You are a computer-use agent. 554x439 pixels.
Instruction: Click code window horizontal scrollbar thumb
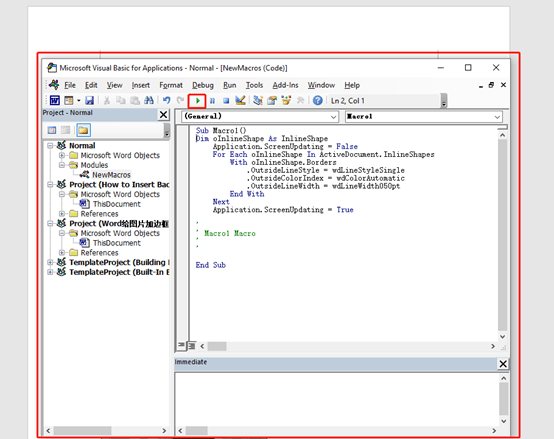coord(217,346)
